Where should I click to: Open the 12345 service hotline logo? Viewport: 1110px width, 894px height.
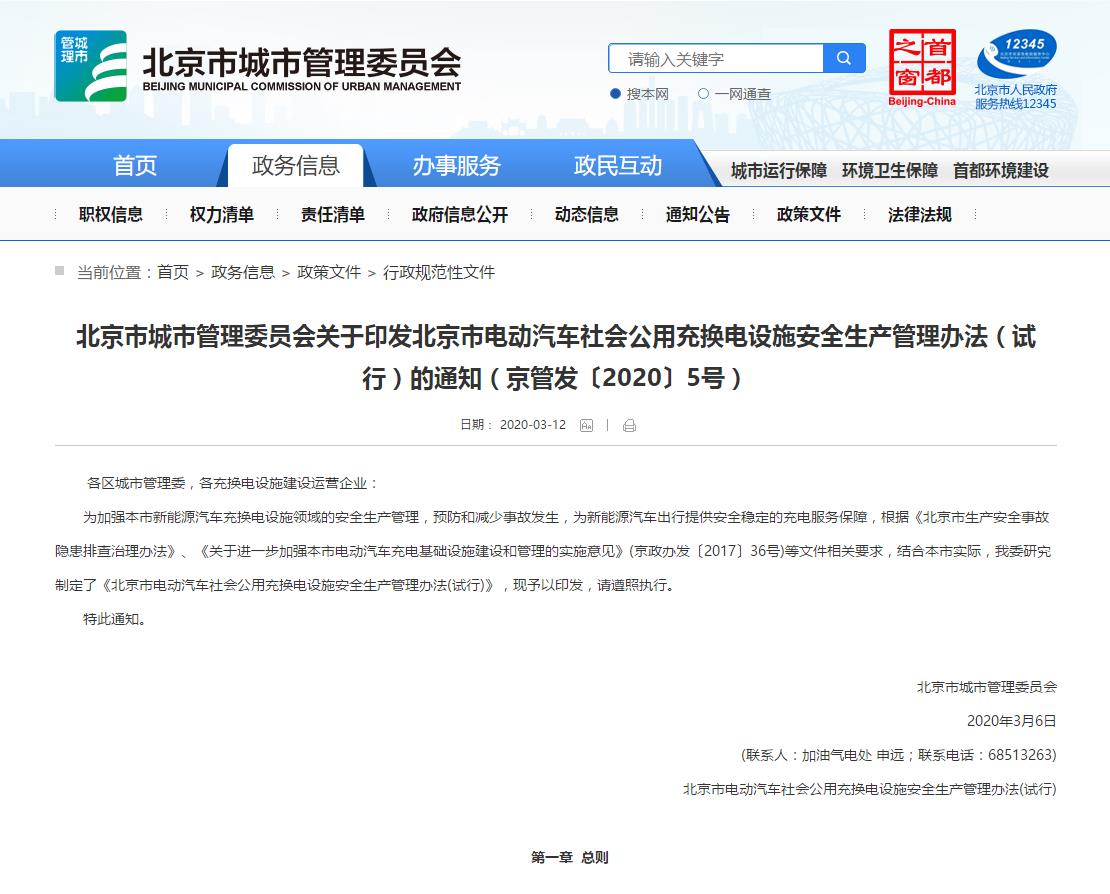coord(1016,53)
